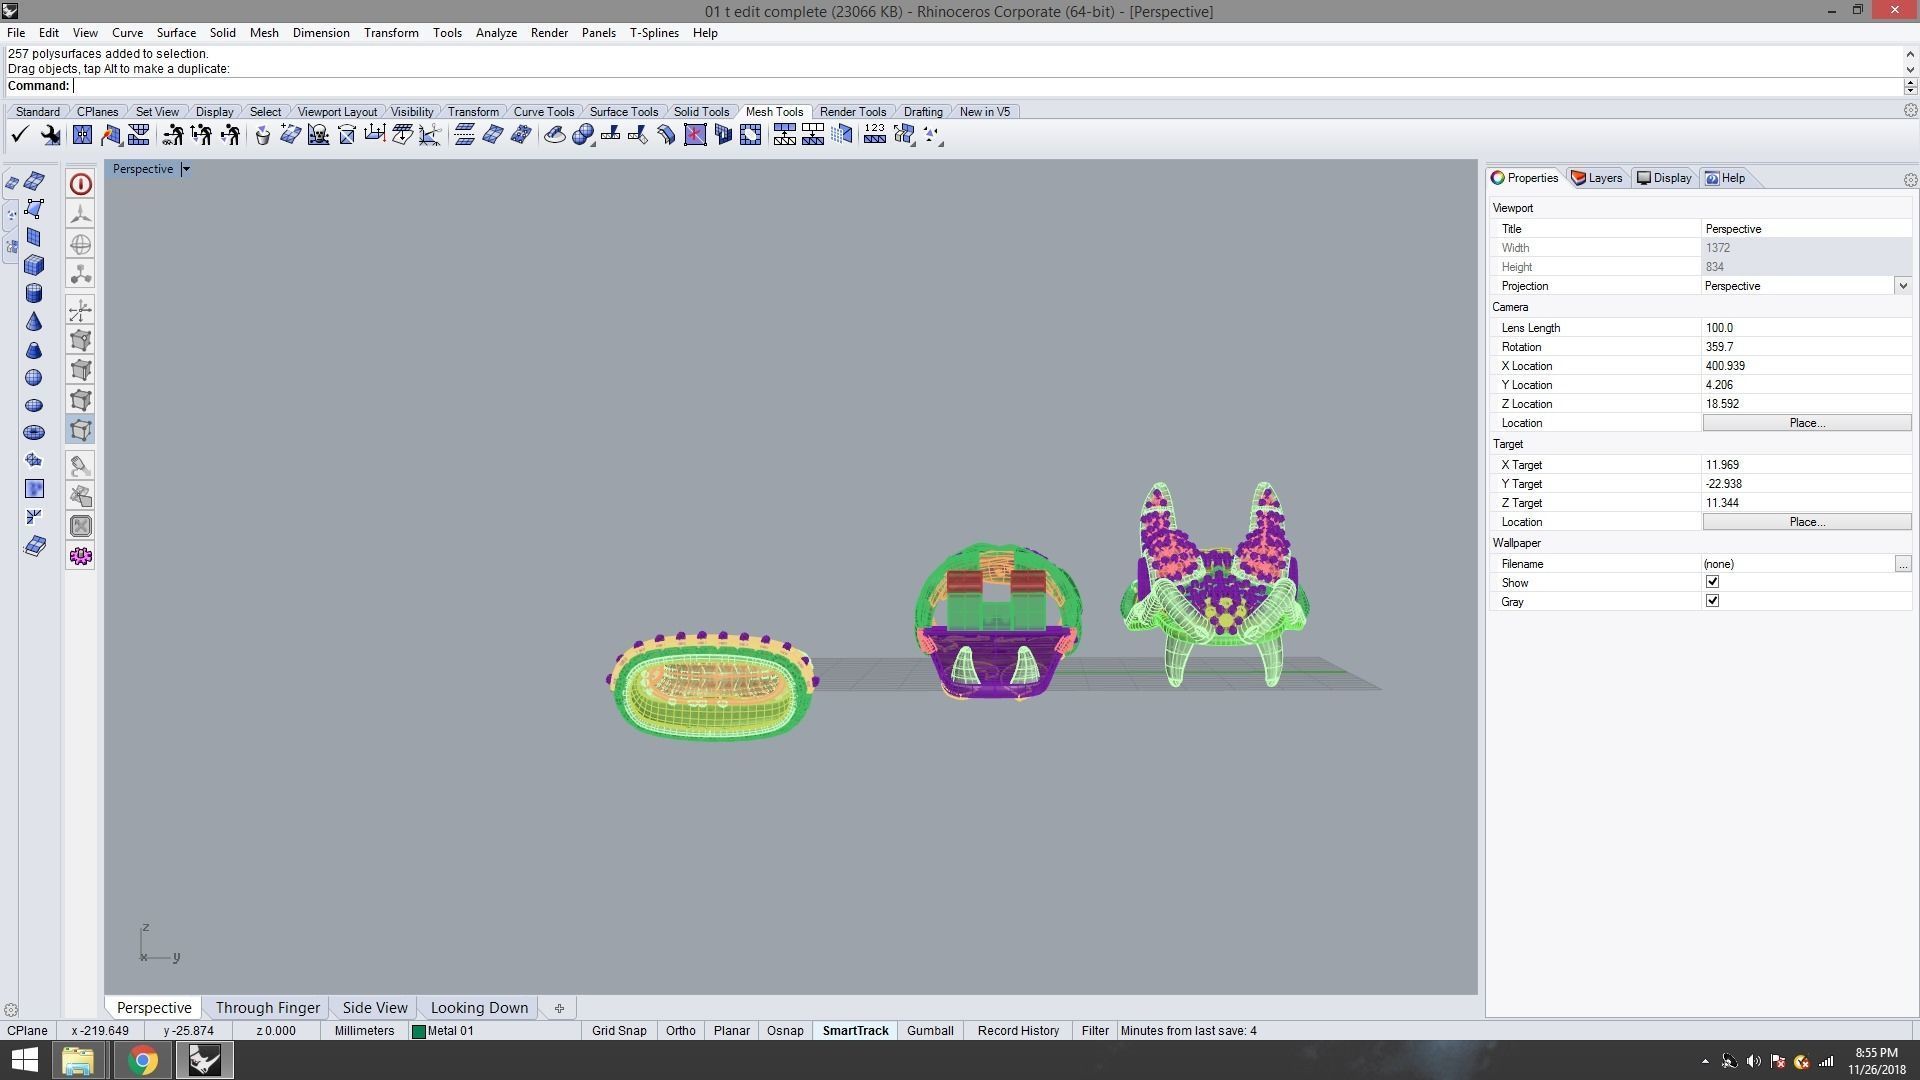Switch to the Side View viewport tab
Image resolution: width=1920 pixels, height=1080 pixels.
(374, 1007)
